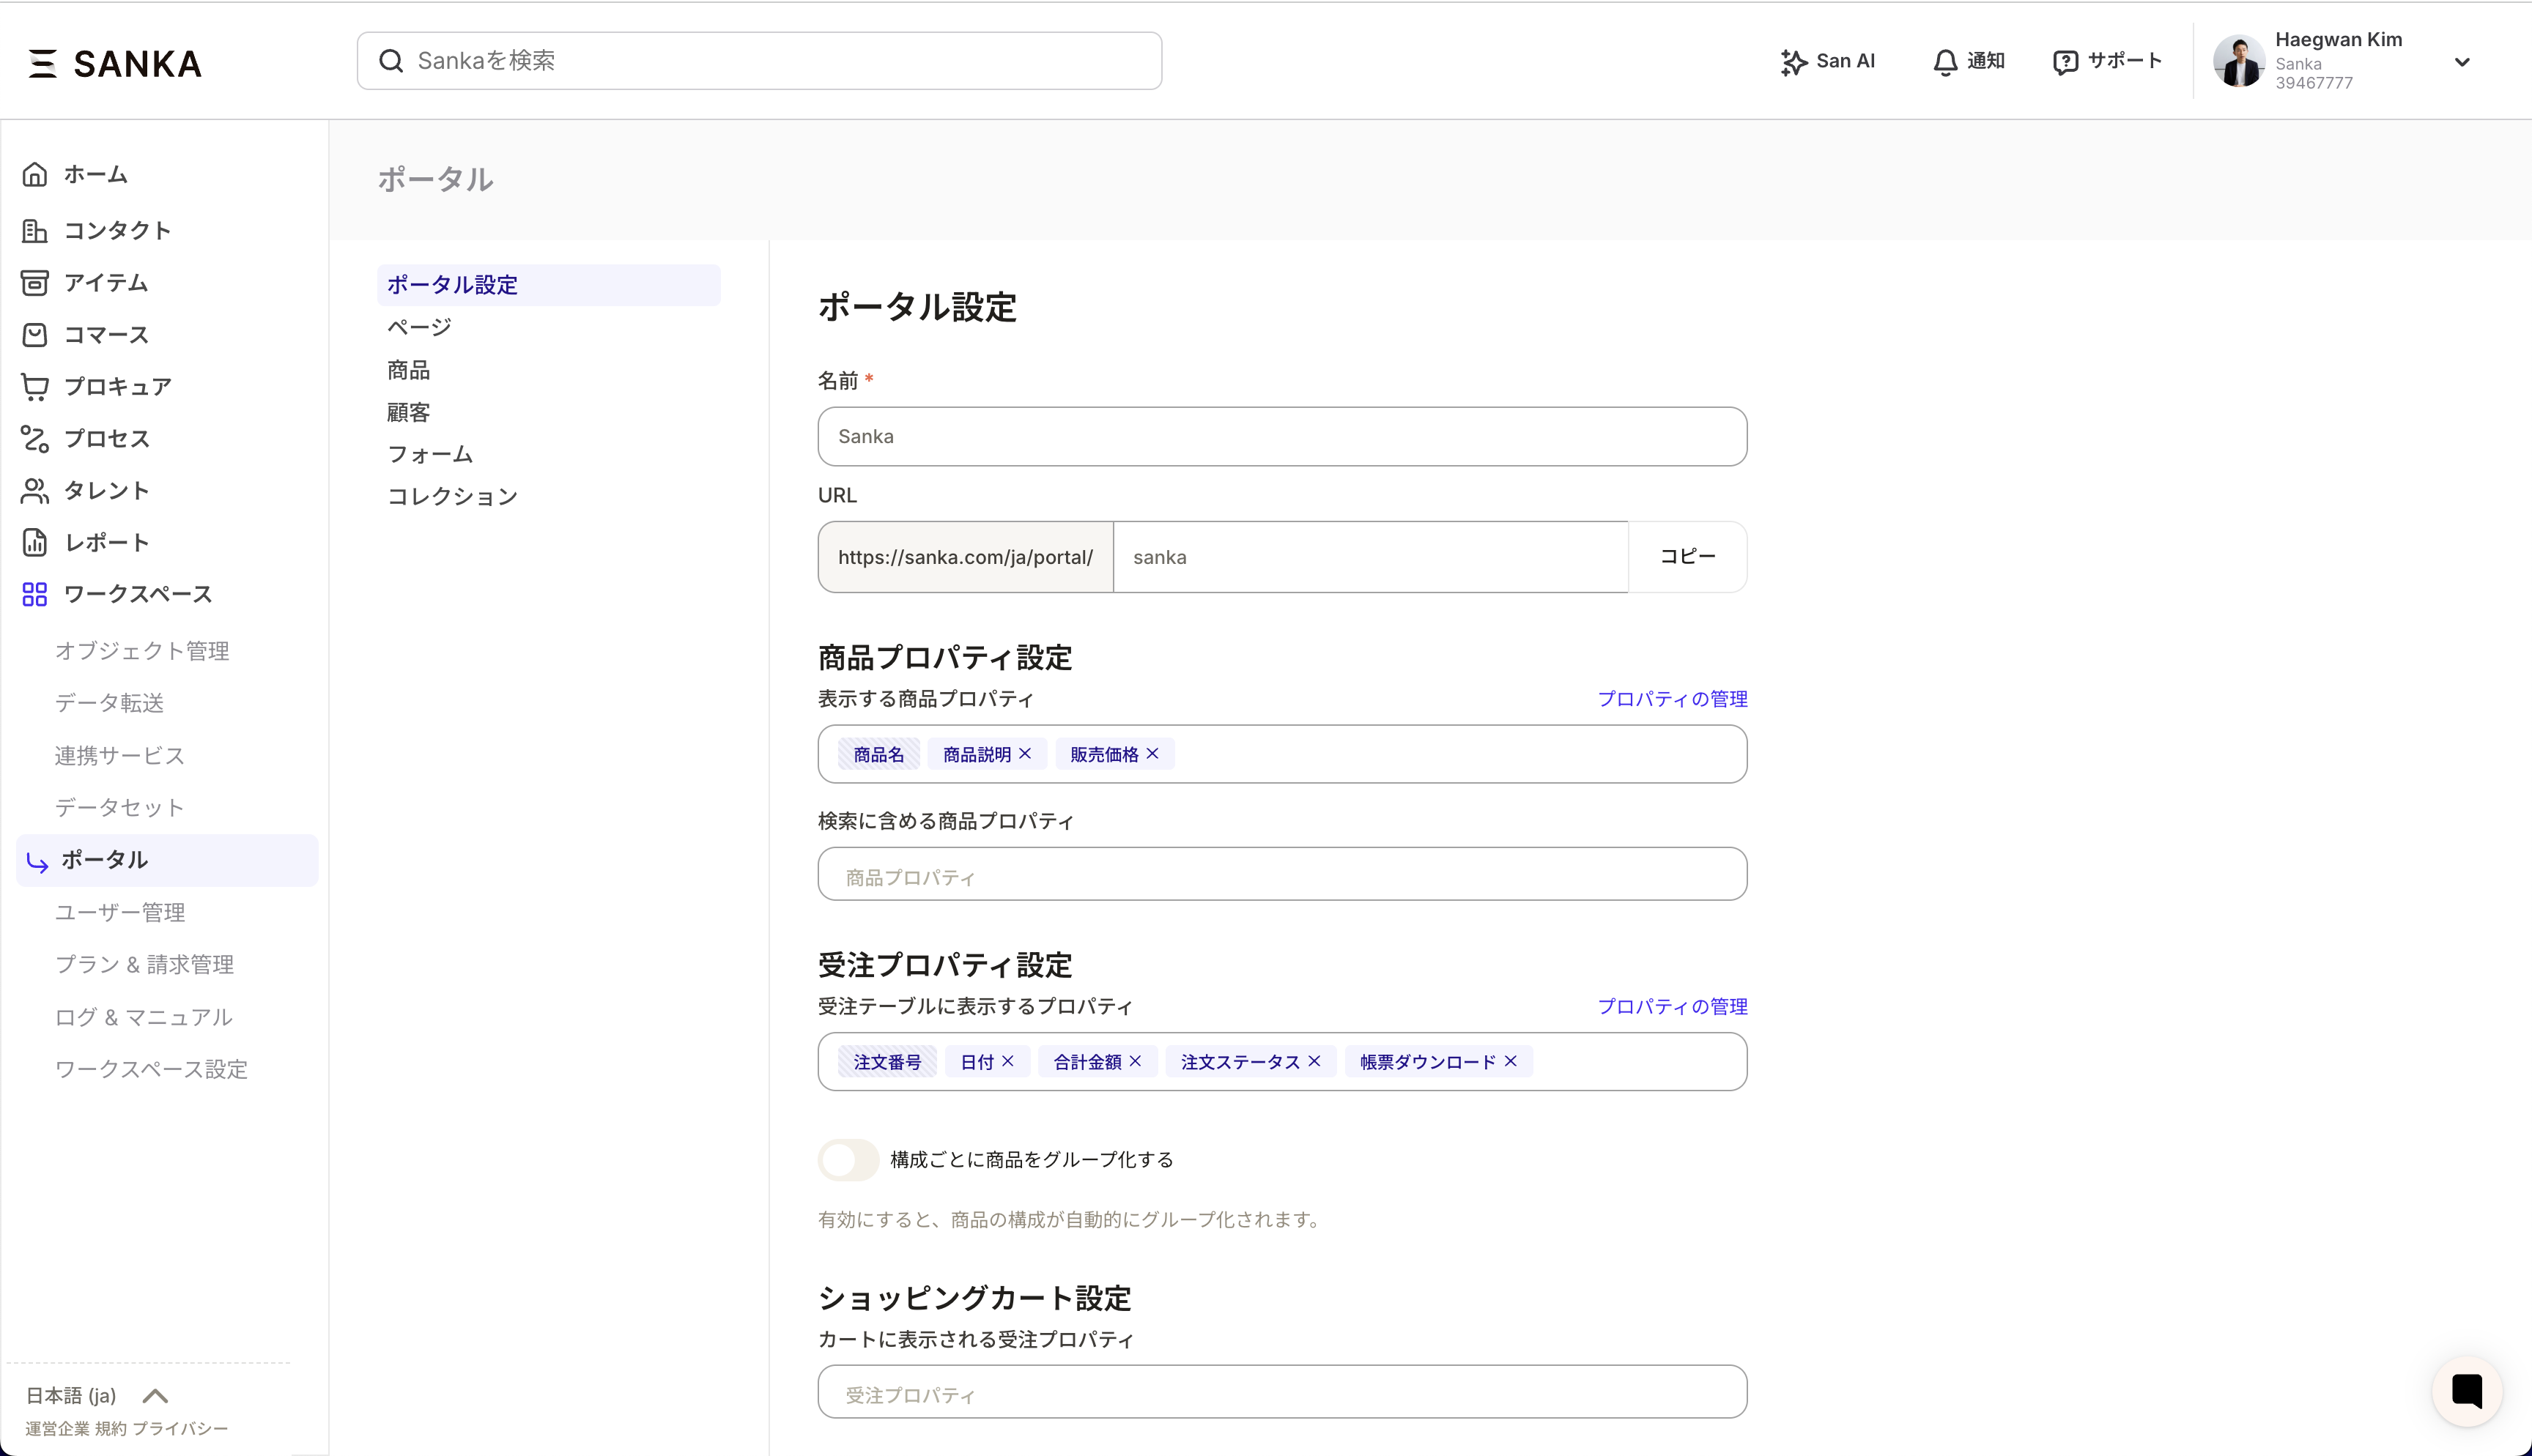
Task: Go to ホーム via house icon
Action: click(35, 175)
